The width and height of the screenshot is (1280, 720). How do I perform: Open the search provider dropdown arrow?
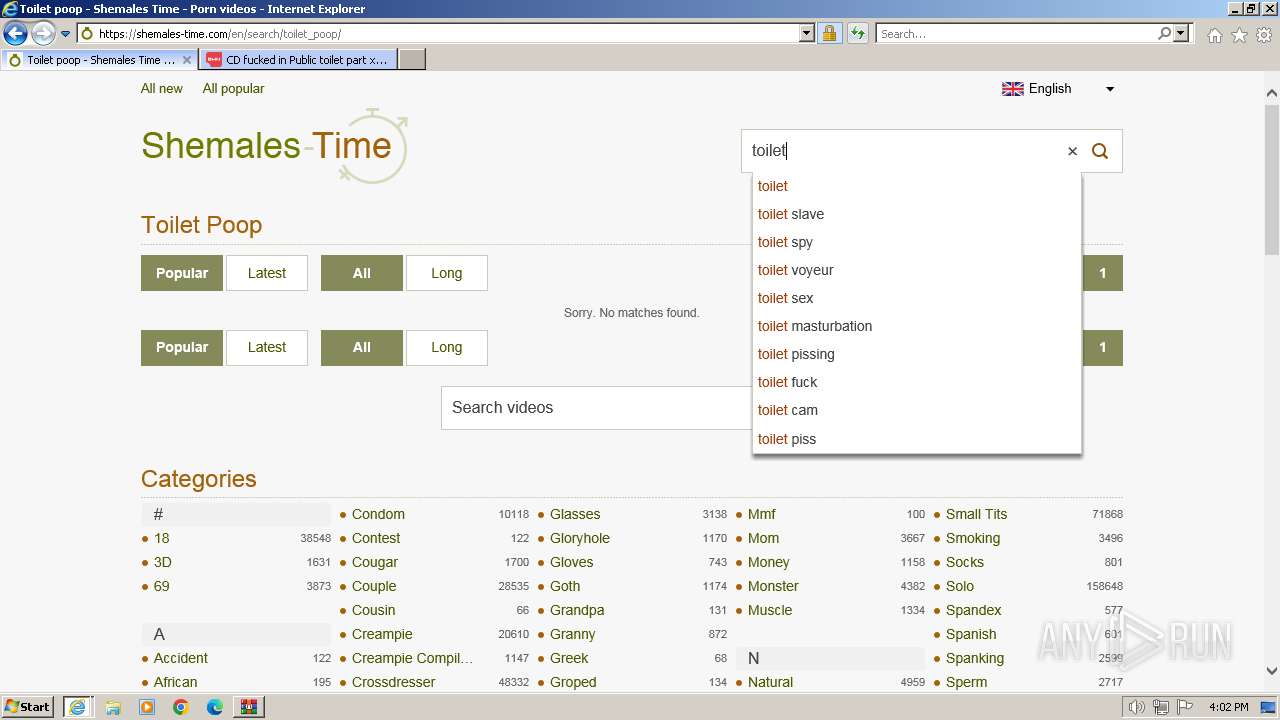tap(1182, 33)
